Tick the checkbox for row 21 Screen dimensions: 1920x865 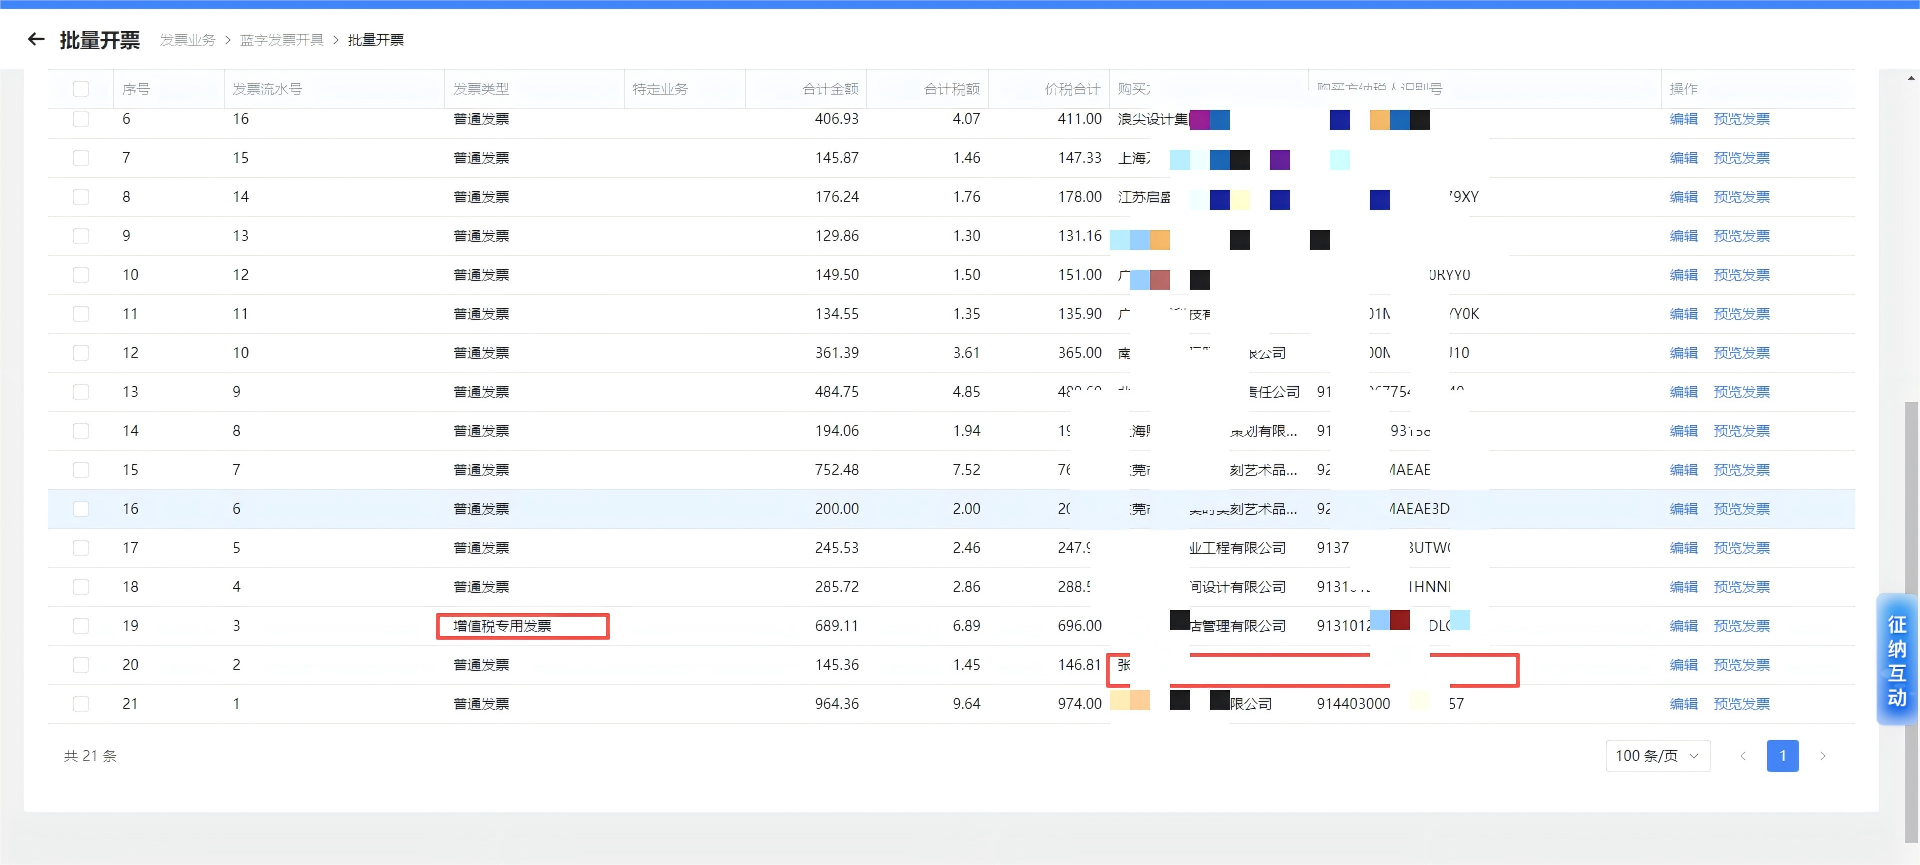81,704
